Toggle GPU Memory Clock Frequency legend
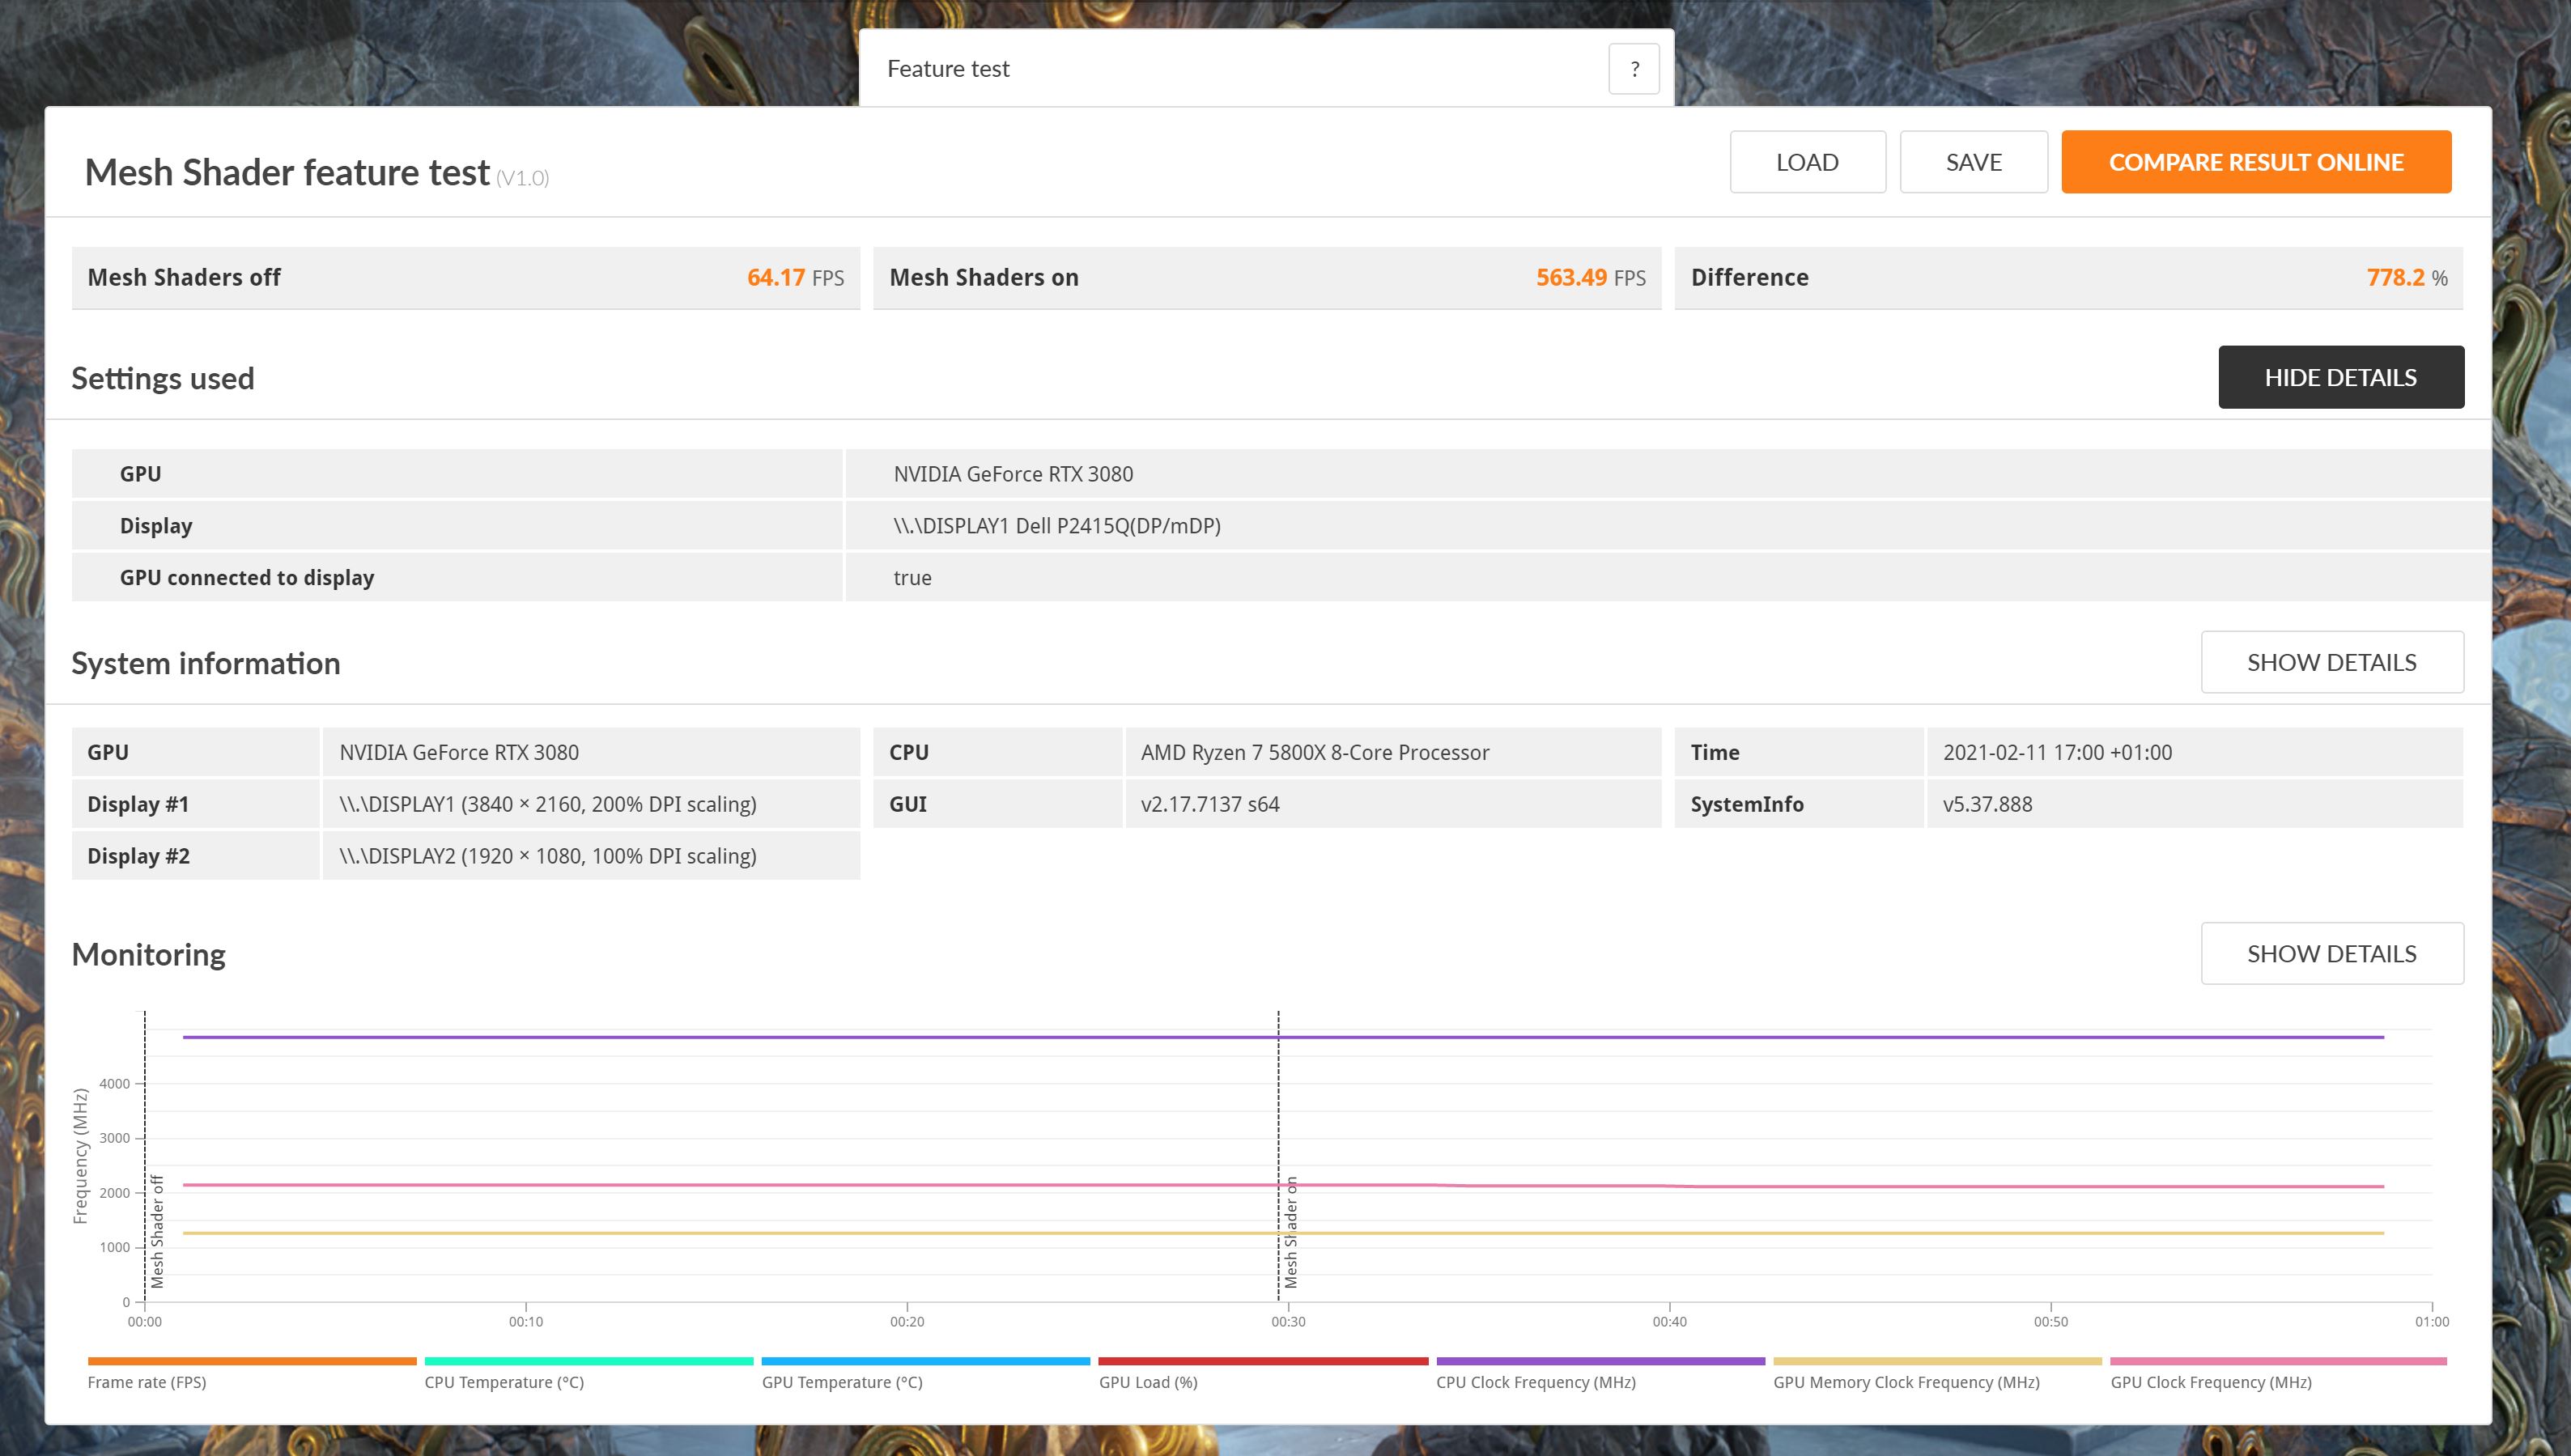The width and height of the screenshot is (2571, 1456). click(1906, 1382)
